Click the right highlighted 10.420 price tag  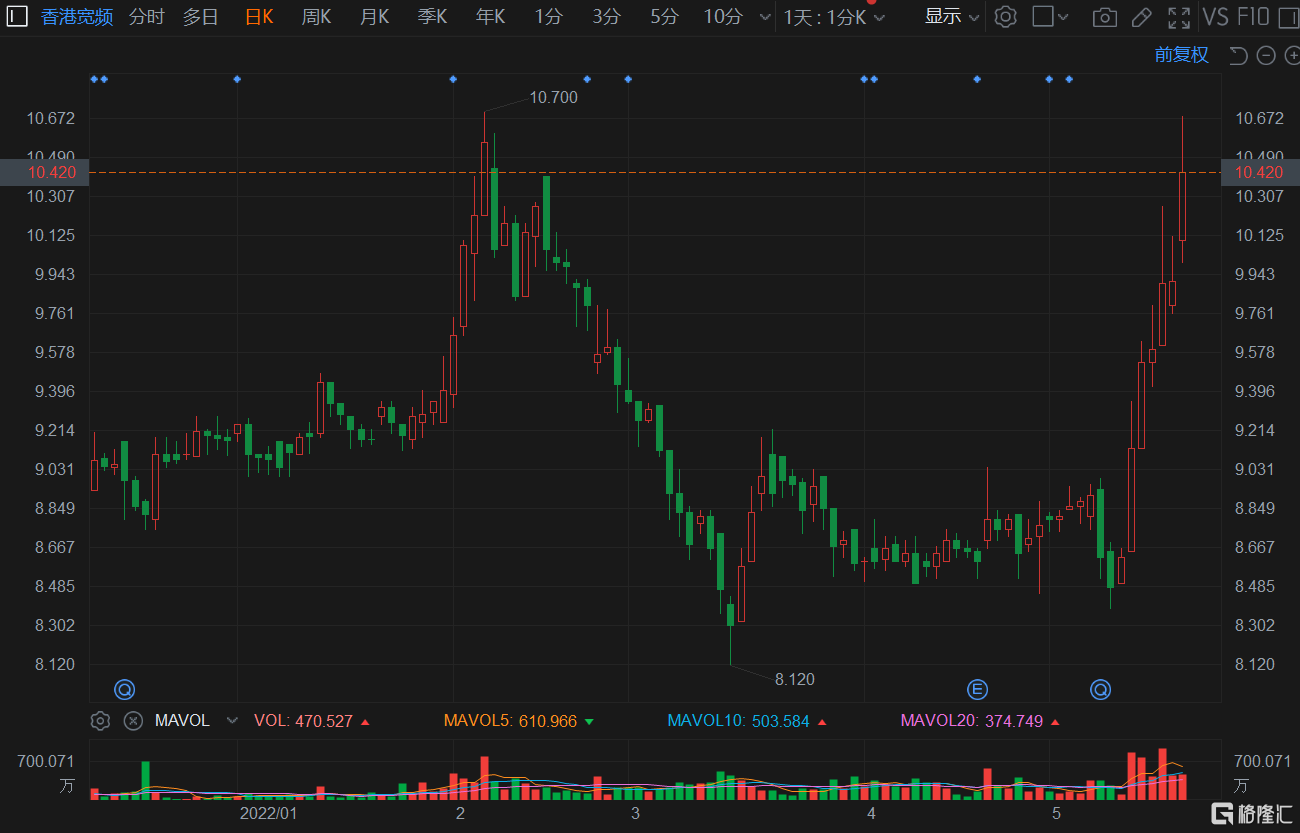point(1260,173)
